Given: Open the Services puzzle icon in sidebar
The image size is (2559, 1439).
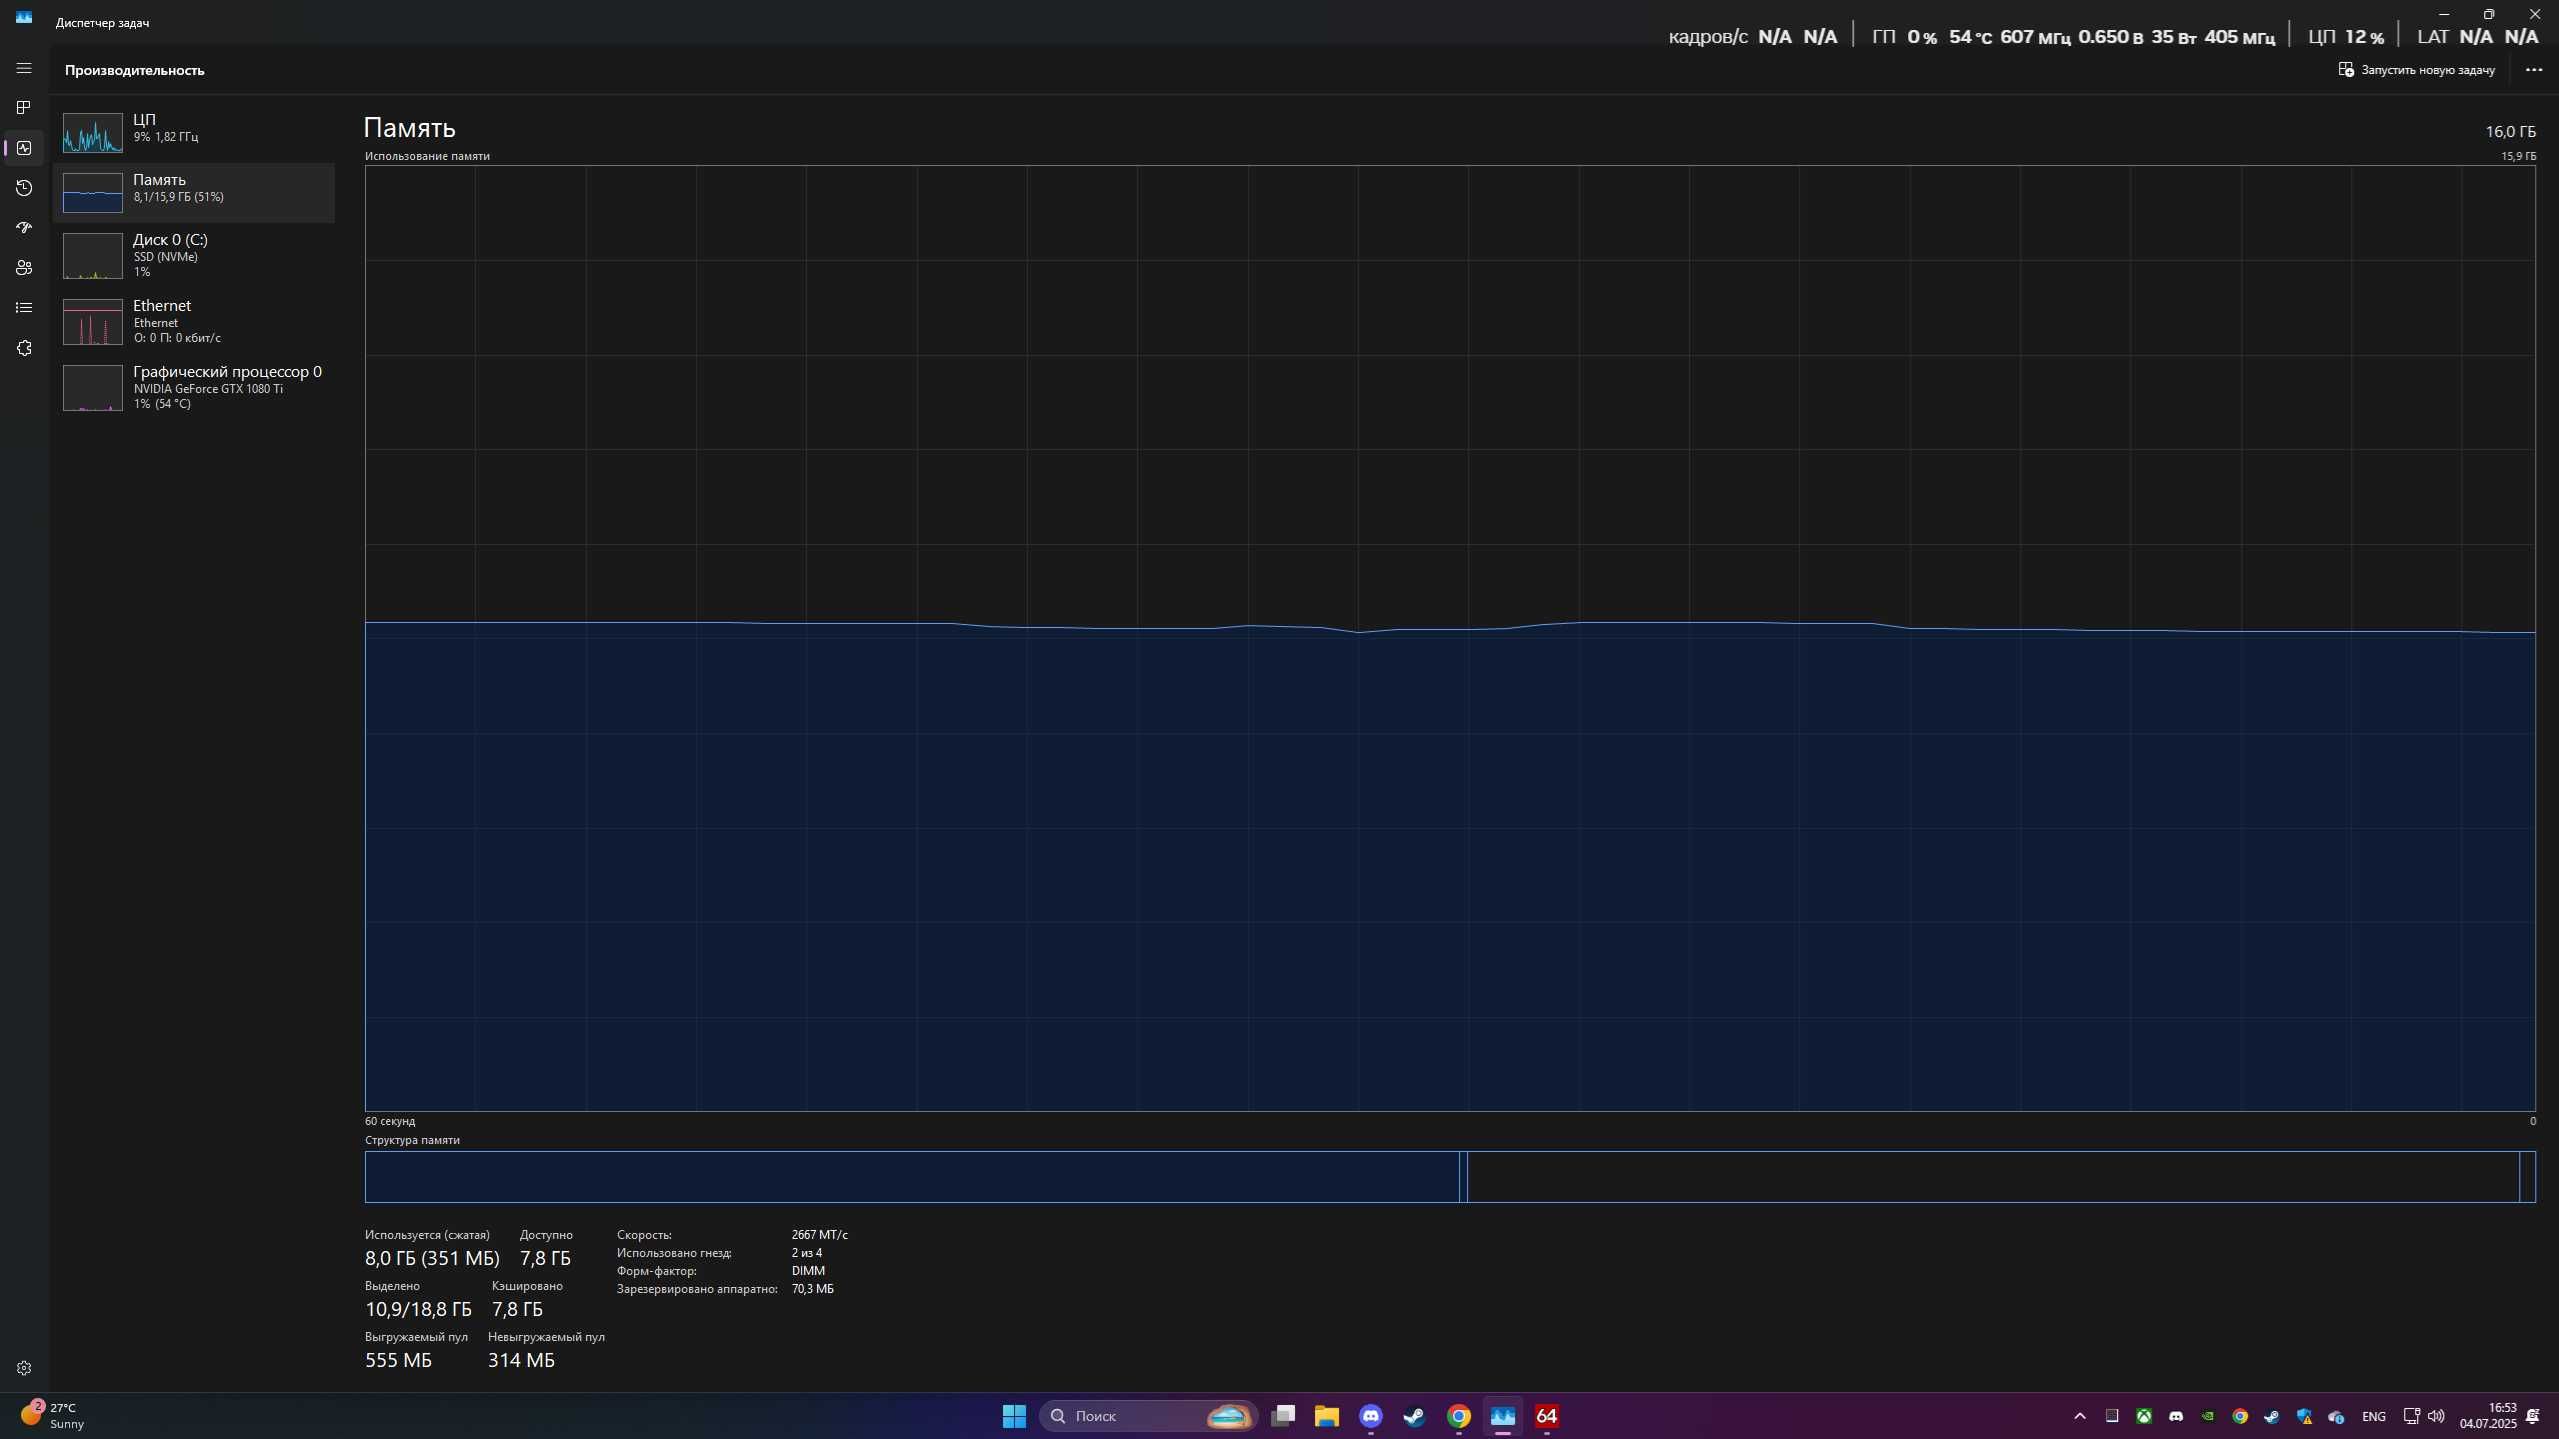Looking at the screenshot, I should tap(24, 348).
